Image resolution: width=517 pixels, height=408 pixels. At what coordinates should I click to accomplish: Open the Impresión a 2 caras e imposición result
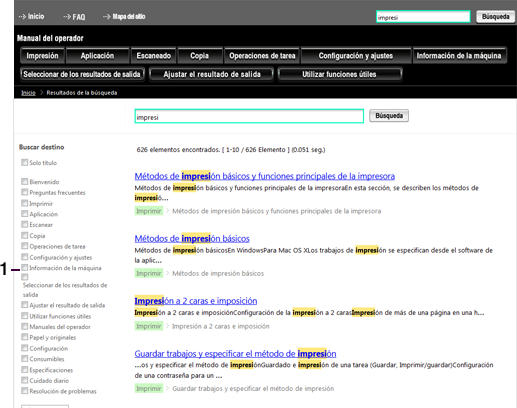point(196,301)
